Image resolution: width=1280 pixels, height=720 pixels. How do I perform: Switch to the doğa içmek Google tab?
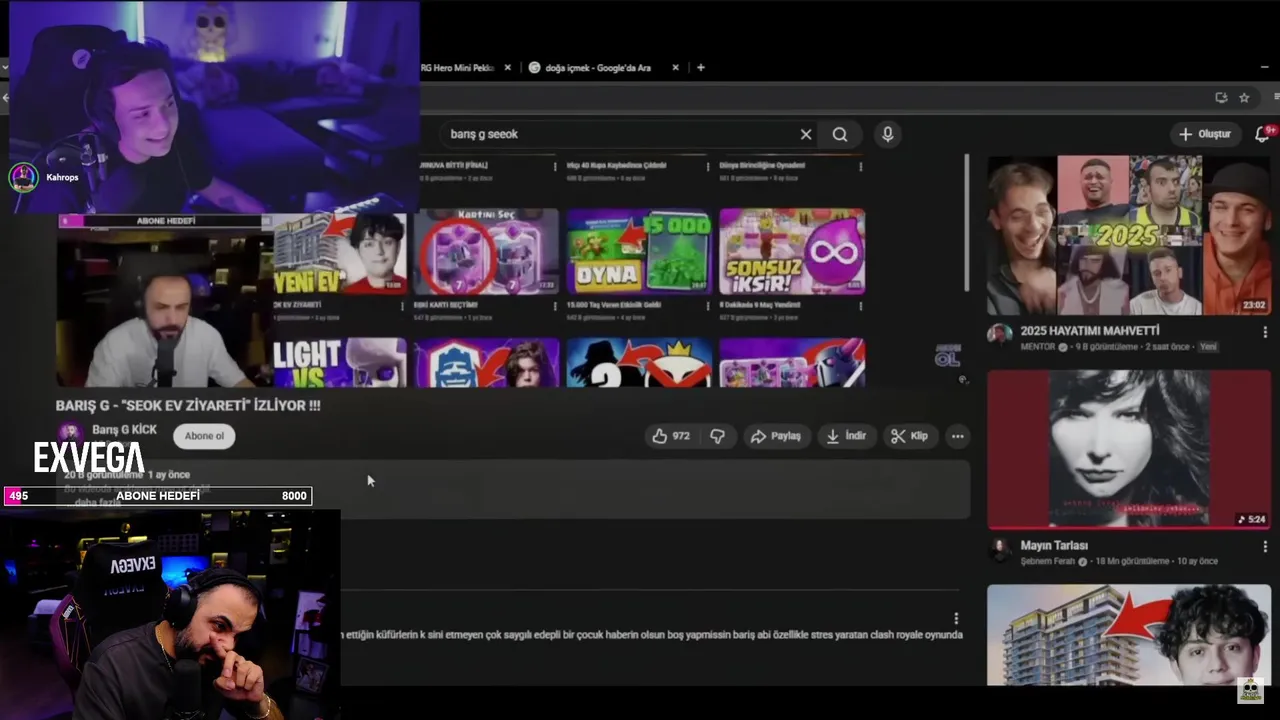pos(596,68)
